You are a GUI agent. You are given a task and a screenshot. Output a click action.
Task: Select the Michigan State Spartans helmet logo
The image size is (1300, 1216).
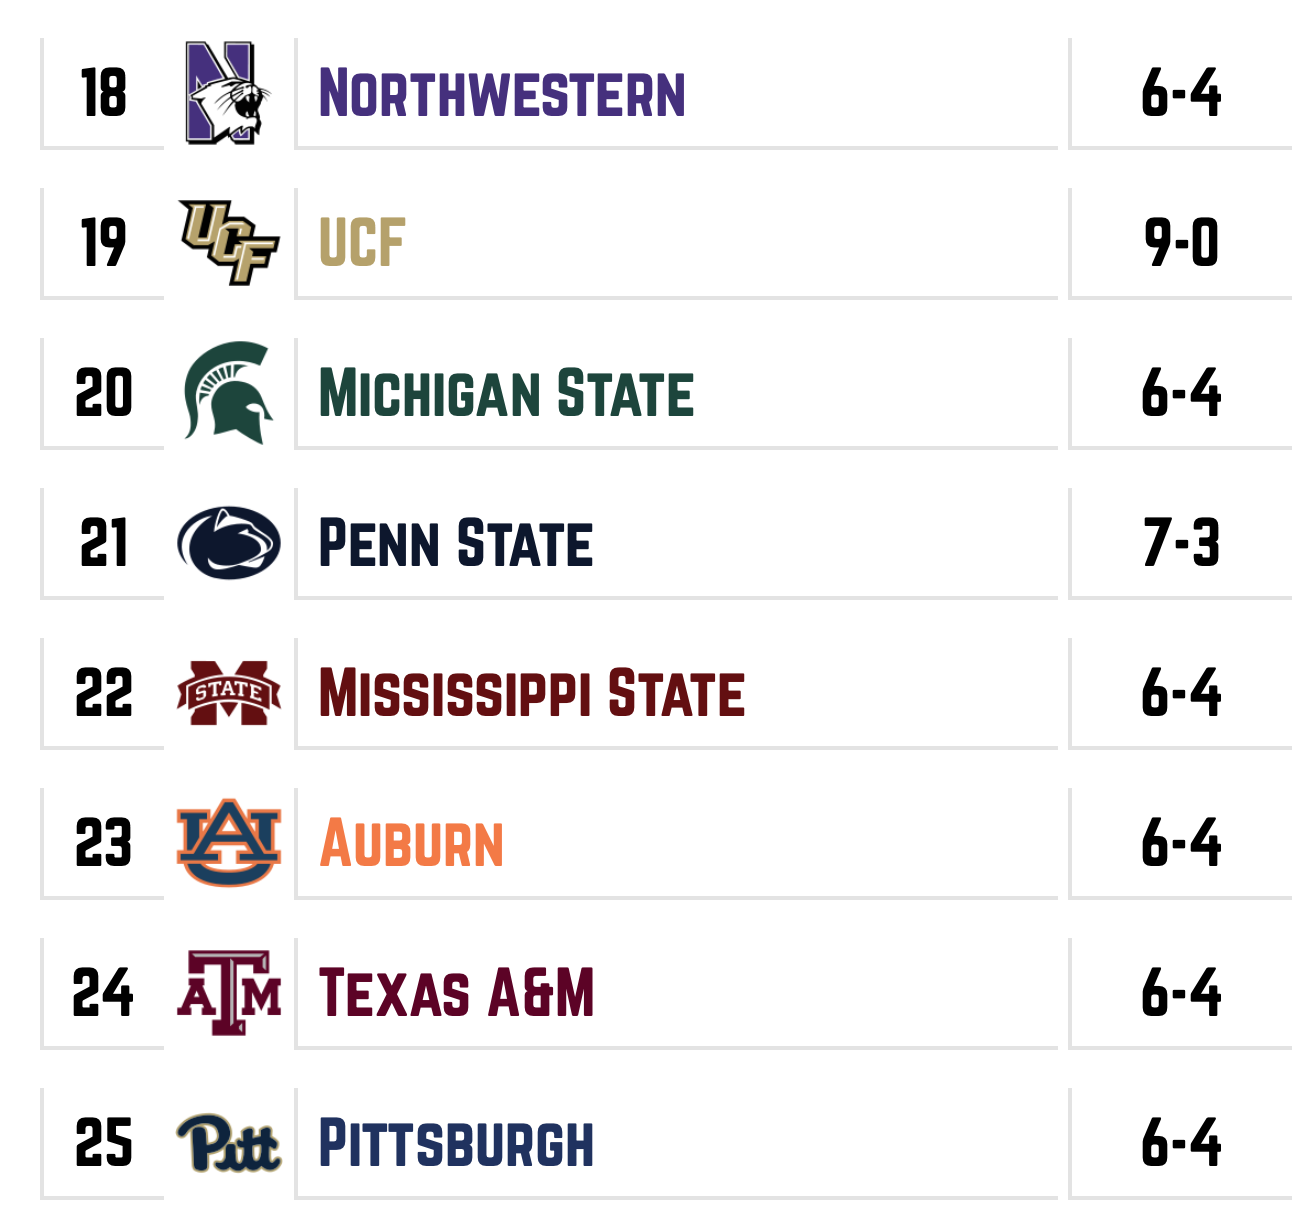tap(228, 392)
